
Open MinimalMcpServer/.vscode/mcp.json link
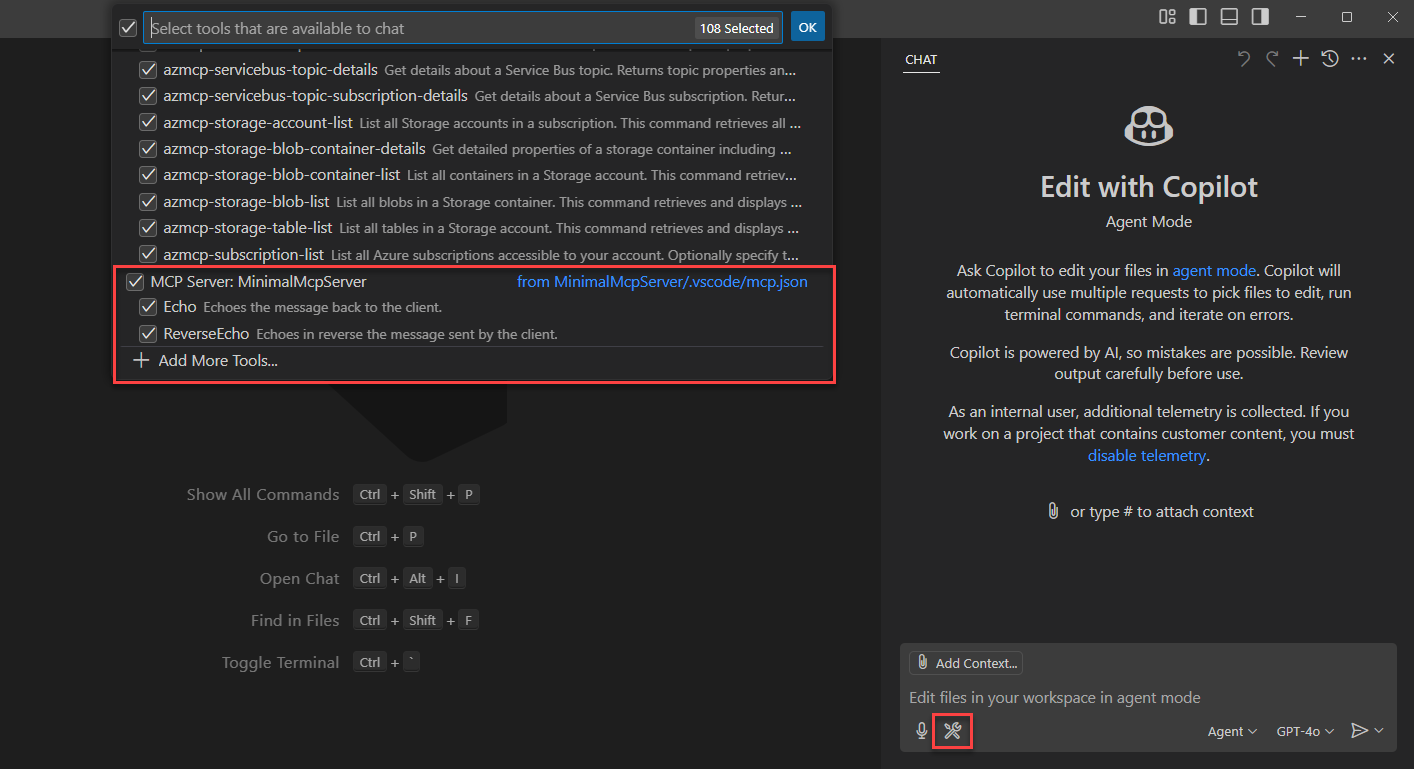(x=662, y=282)
